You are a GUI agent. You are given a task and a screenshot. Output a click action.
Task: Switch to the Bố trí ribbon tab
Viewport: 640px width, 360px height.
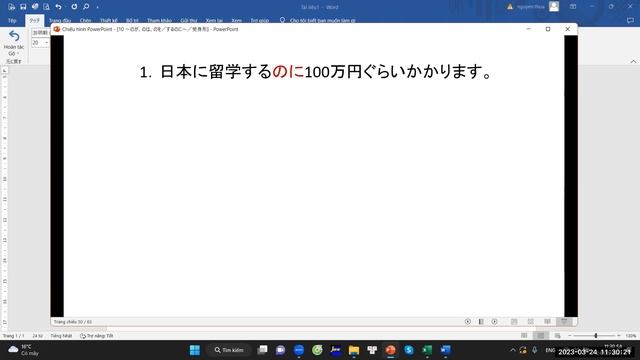pyautogui.click(x=132, y=20)
